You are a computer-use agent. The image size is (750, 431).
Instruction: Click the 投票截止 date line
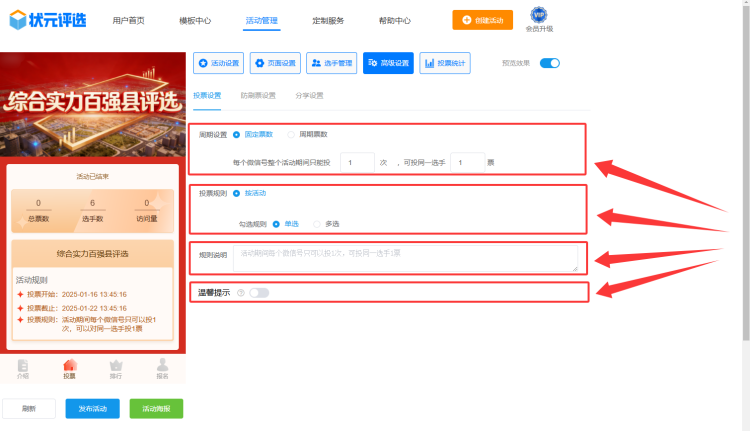coord(72,309)
